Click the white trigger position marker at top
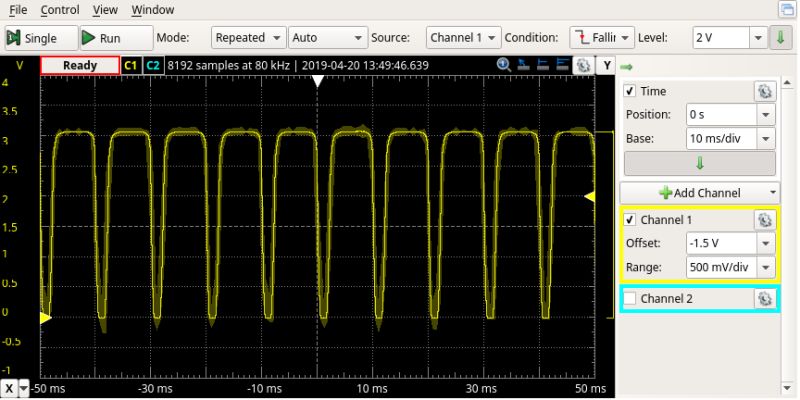 [x=318, y=81]
